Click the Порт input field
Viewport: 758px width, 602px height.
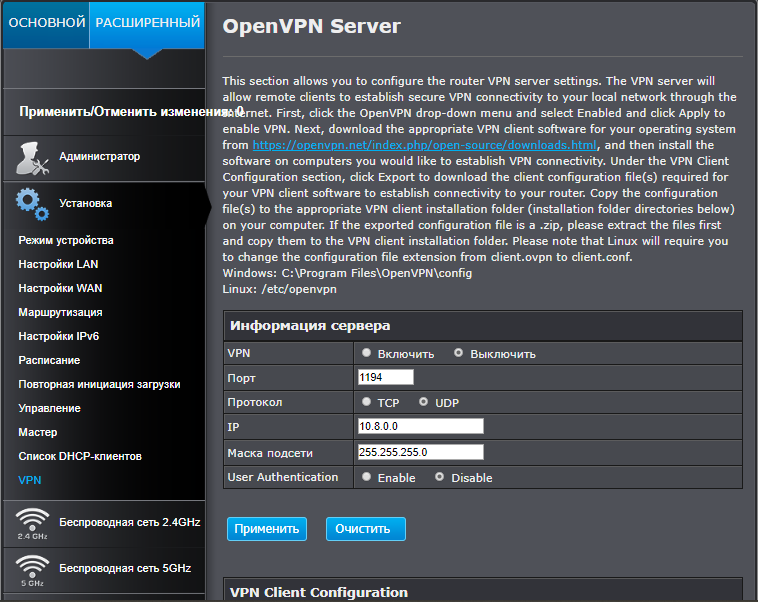(x=386, y=377)
